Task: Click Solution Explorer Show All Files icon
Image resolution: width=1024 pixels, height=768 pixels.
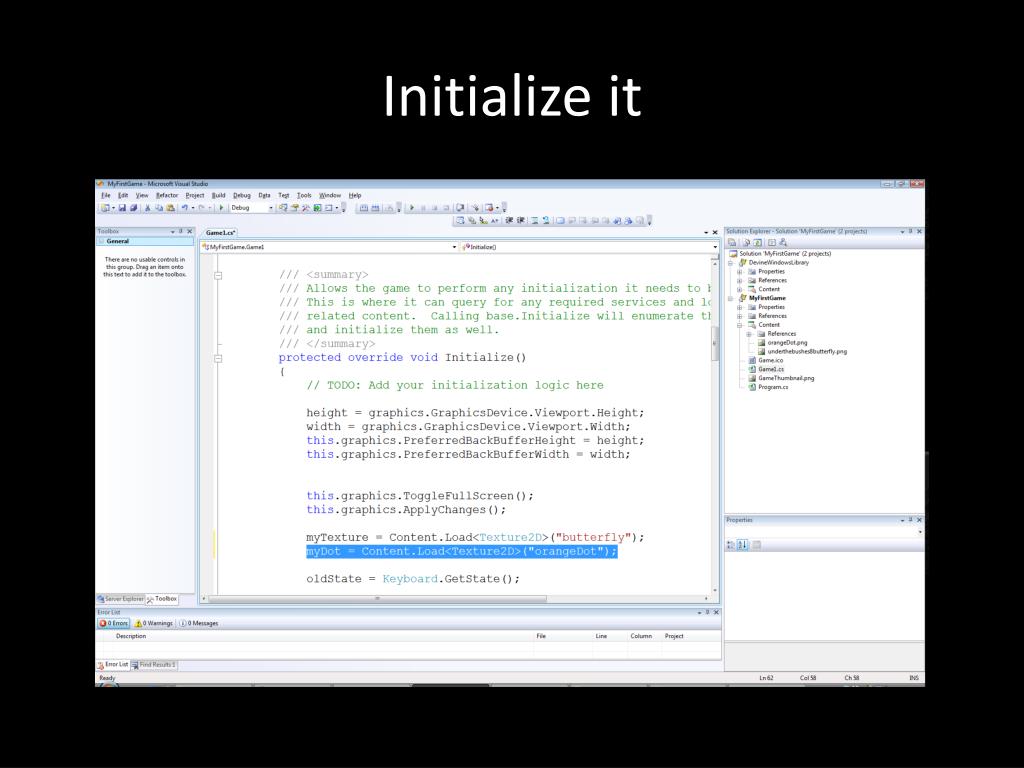Action: (747, 242)
